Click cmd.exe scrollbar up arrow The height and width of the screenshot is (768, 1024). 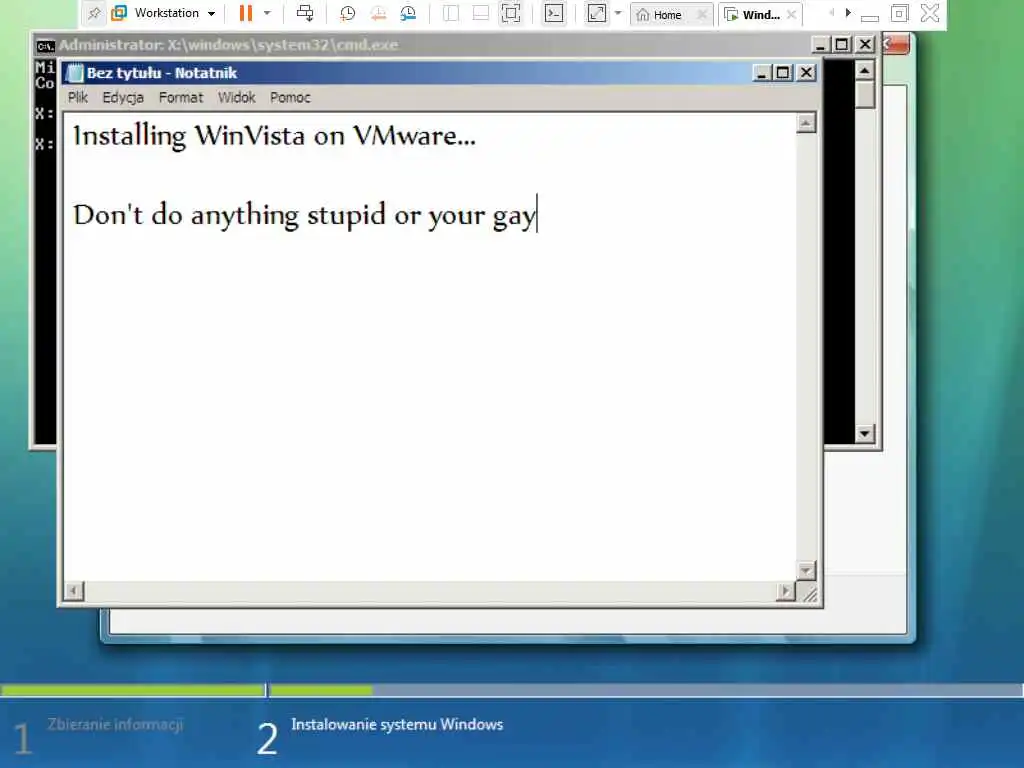point(865,70)
